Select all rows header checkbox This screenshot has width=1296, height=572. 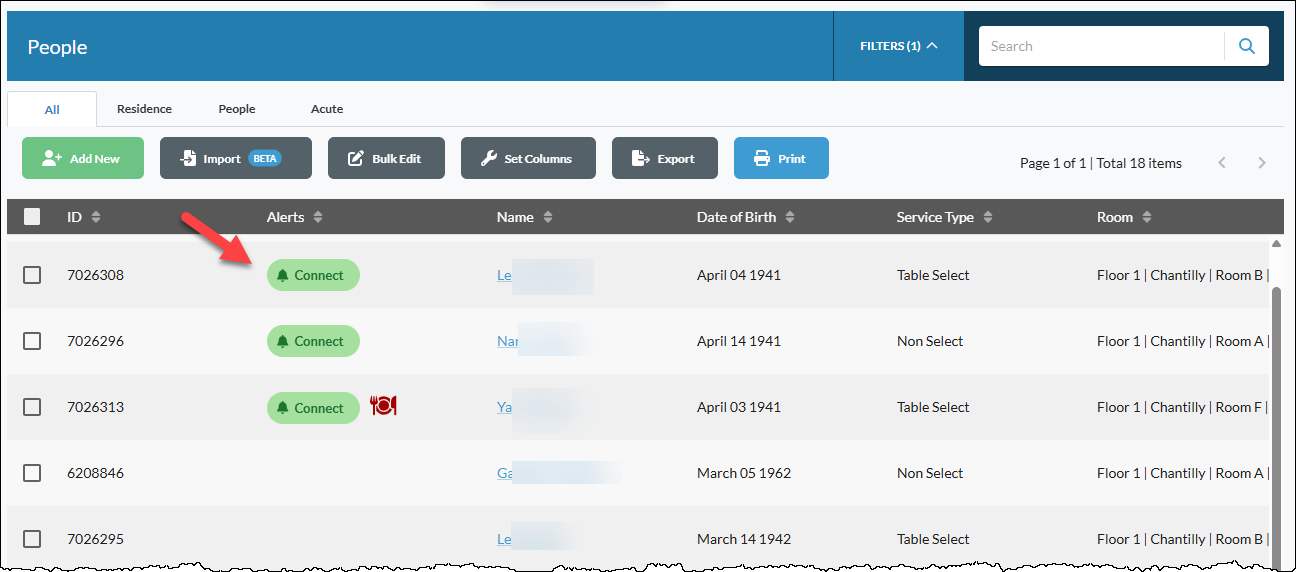(x=32, y=216)
